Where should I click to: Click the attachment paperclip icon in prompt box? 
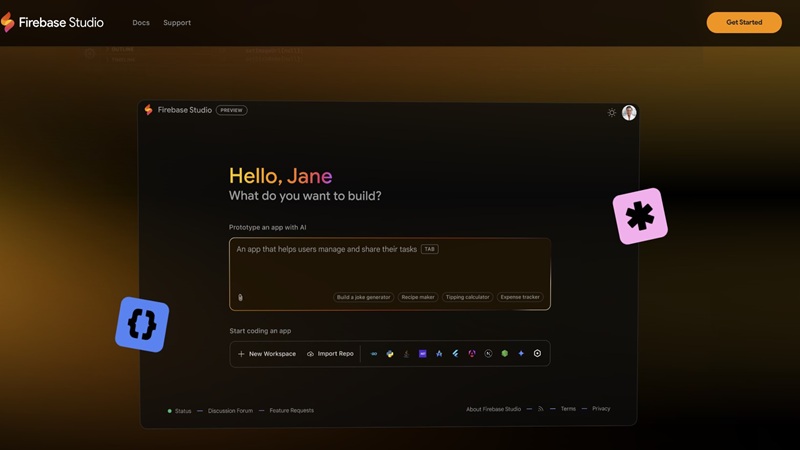point(240,297)
